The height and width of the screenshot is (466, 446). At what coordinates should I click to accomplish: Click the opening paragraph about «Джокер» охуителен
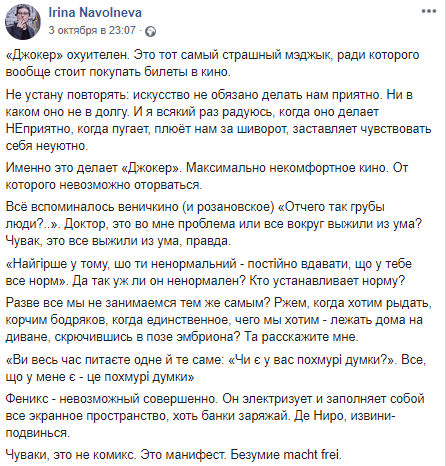(x=212, y=63)
